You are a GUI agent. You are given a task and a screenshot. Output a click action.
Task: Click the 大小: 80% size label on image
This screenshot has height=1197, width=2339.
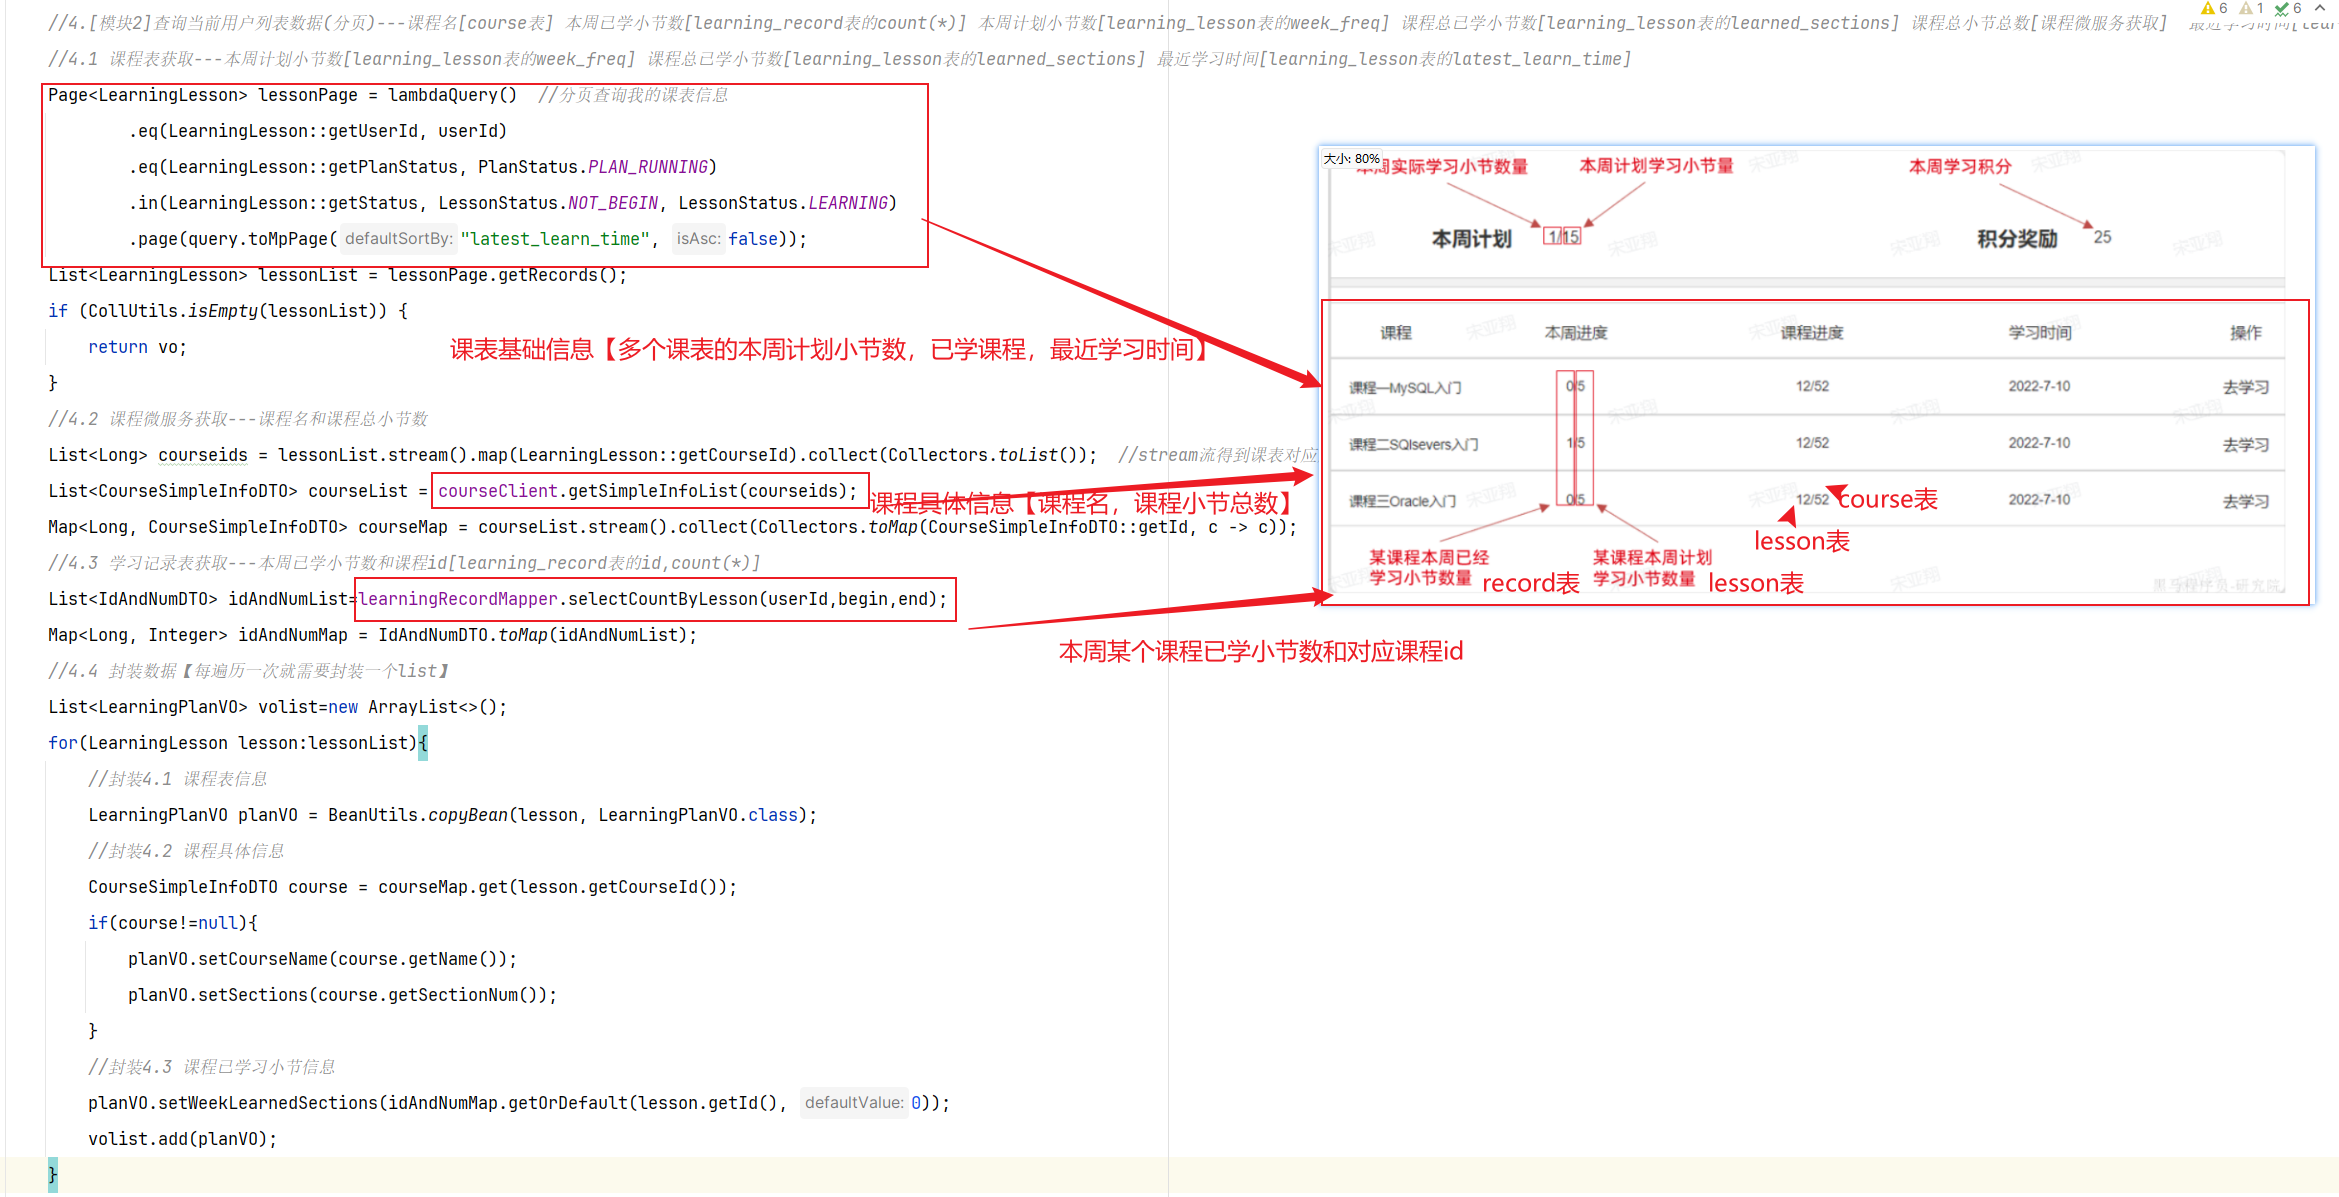pos(1351,159)
